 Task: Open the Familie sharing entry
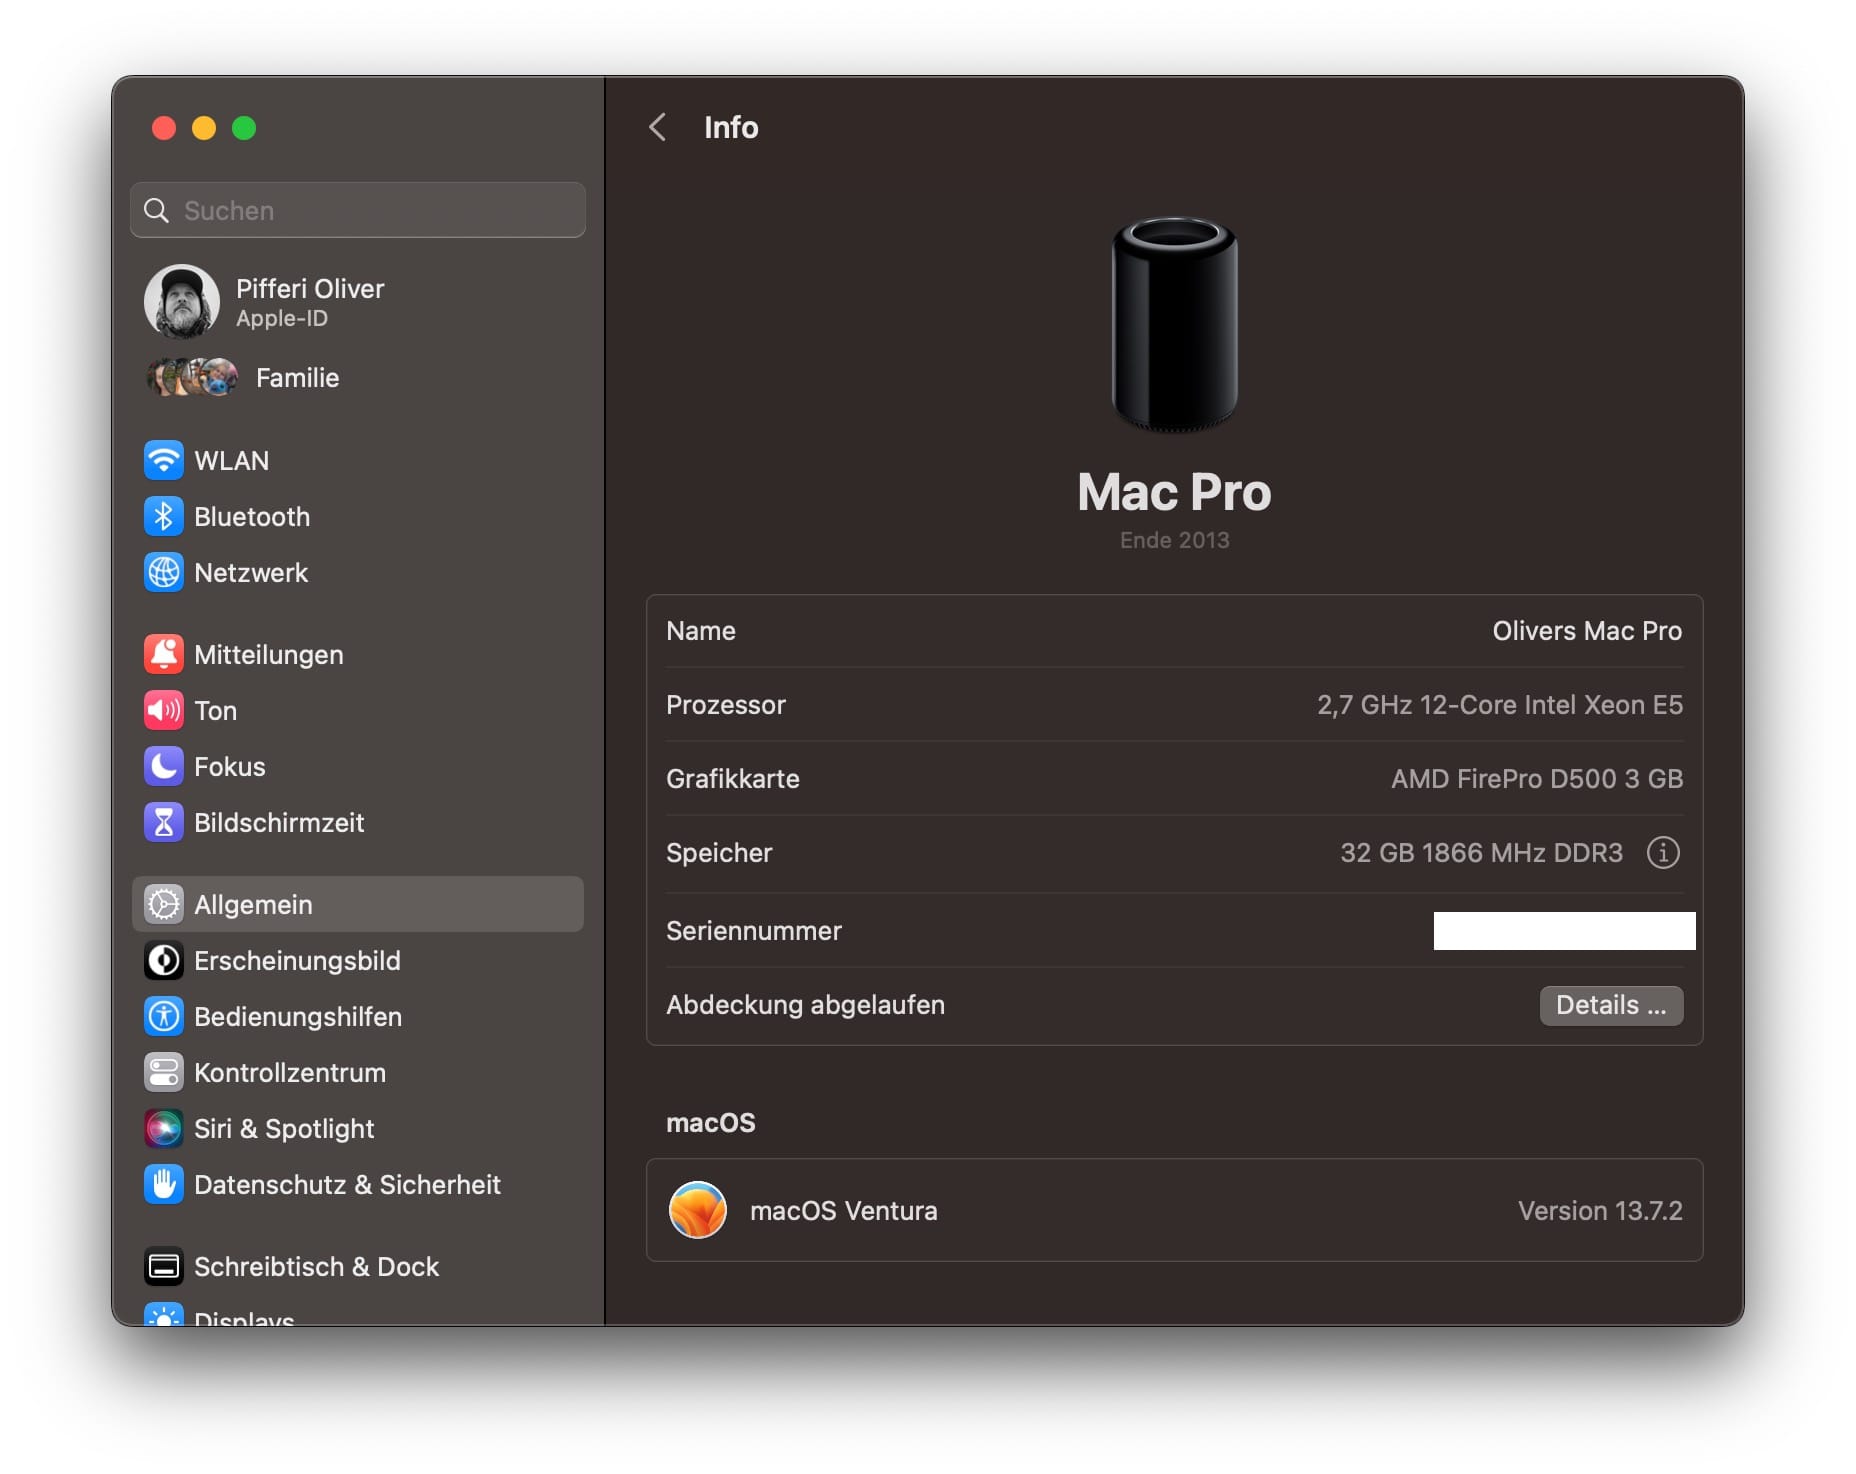click(x=358, y=378)
